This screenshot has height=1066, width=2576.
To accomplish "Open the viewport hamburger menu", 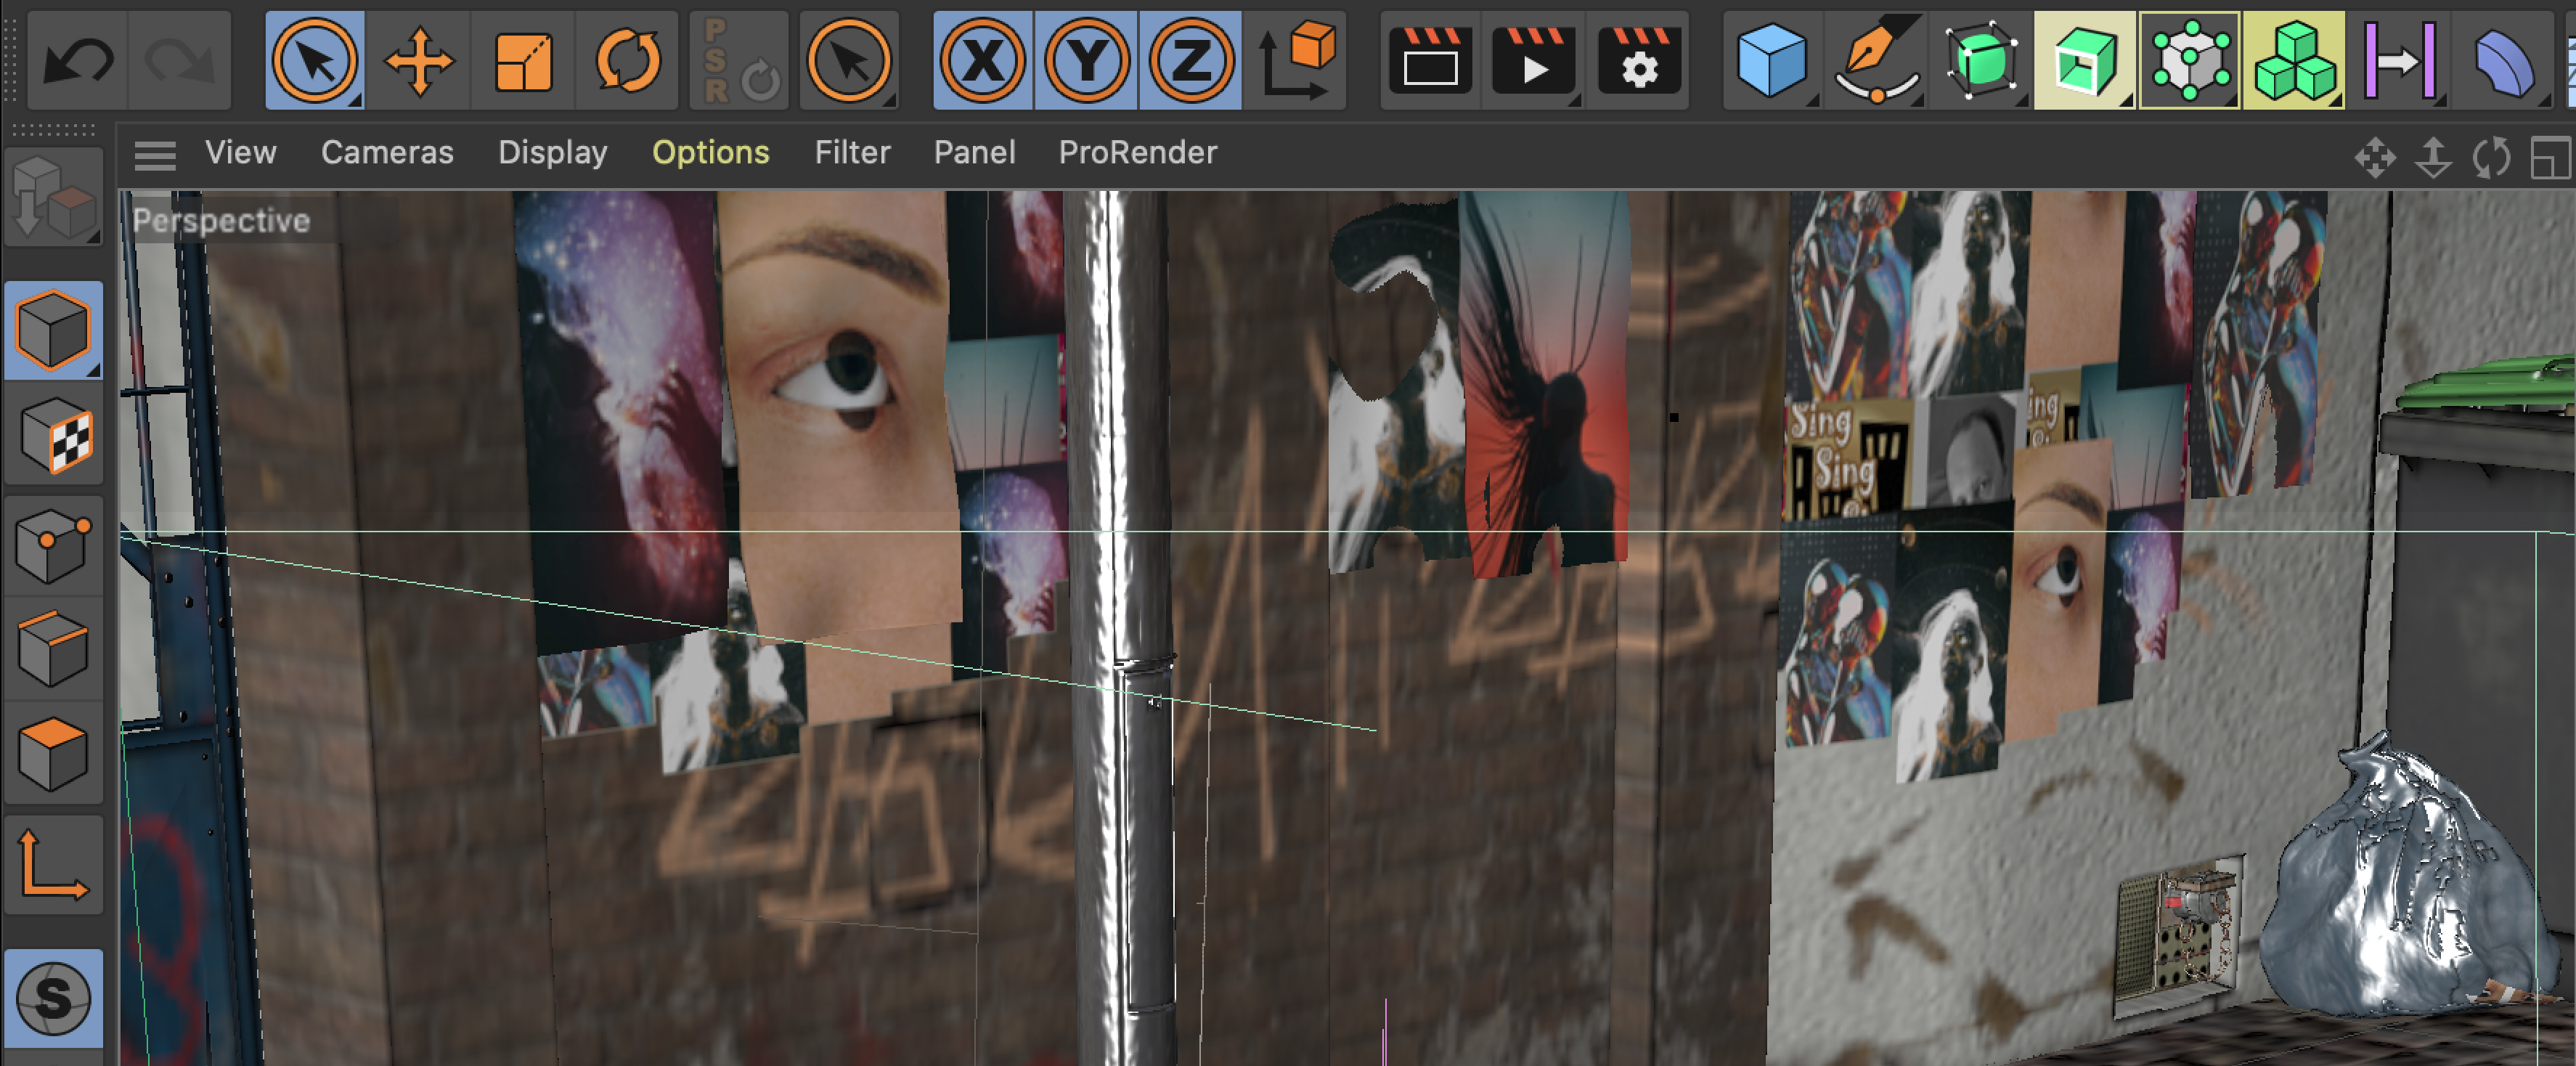I will click(155, 154).
